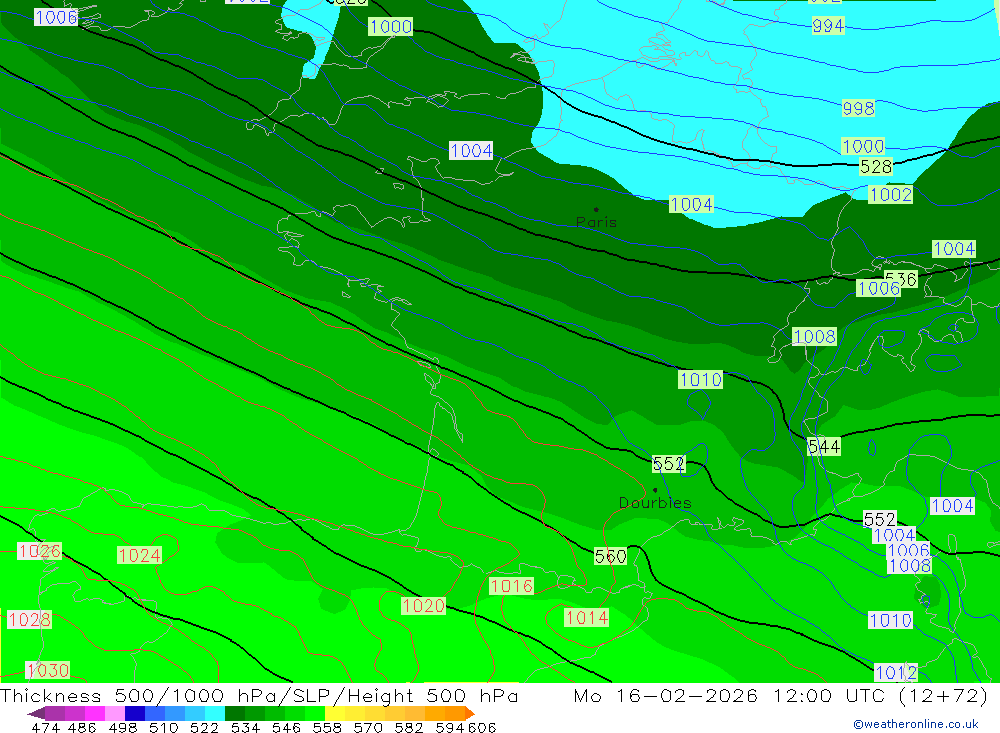Click the orange arrow end of legend
This screenshot has width=1000, height=733.
click(x=469, y=713)
